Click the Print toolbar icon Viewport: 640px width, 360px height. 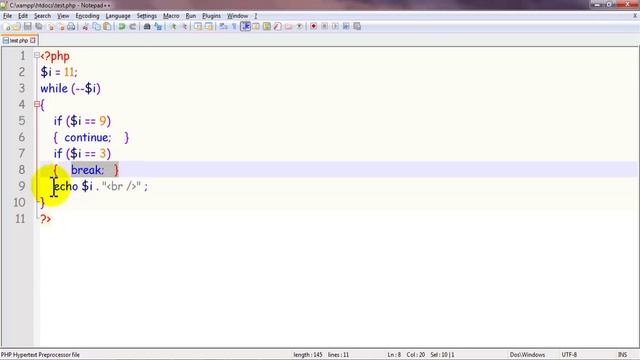[x=71, y=27]
